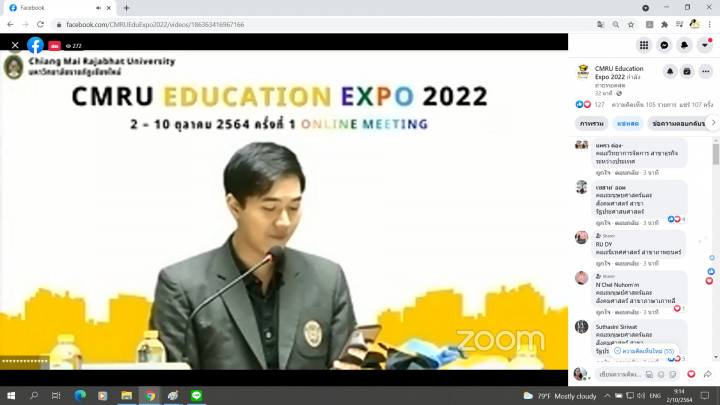Switch commenting identity via own avatar dropdown

580,374
